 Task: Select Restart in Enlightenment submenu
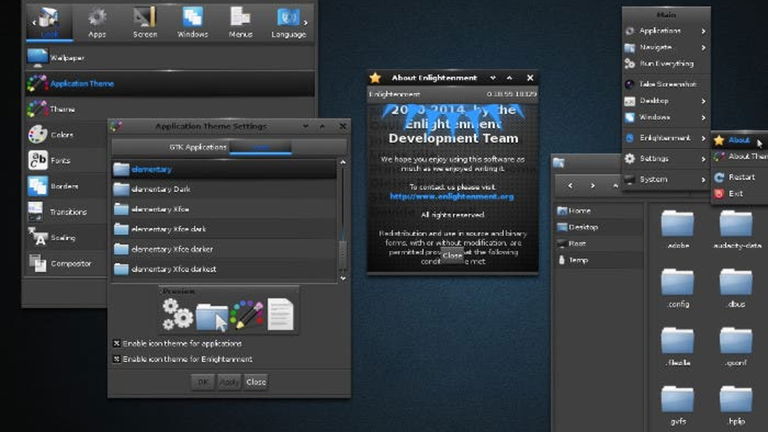click(740, 177)
